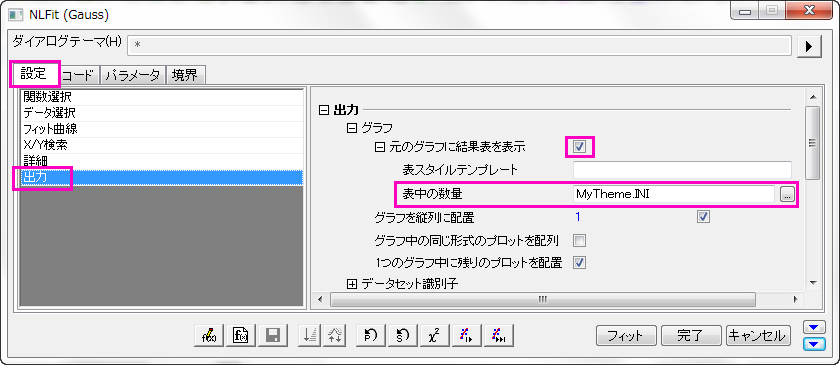Calculate chi-square with the χ² icon
Viewport: 840px width, 365px height.
coord(434,336)
